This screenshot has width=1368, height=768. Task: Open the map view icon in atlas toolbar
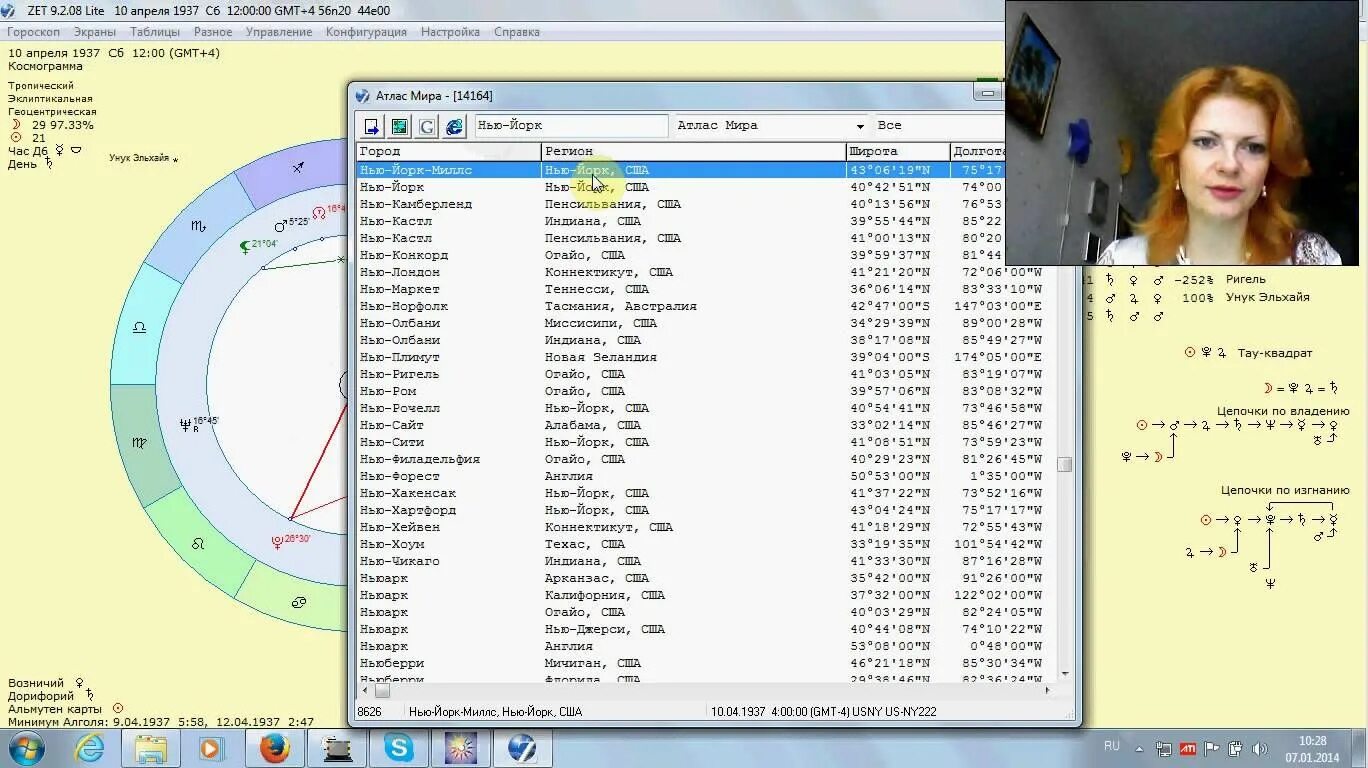(x=399, y=126)
